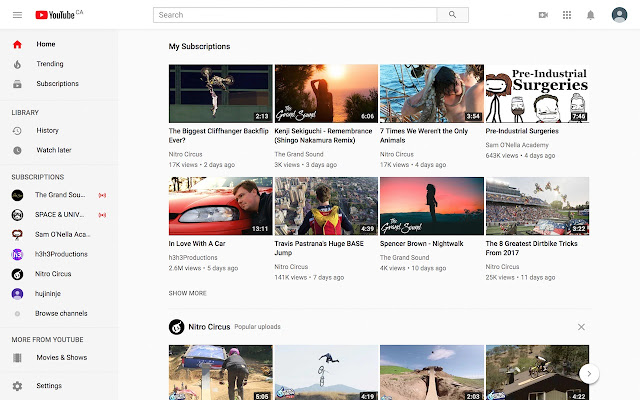Click the Browse channels plus icon

[17, 313]
